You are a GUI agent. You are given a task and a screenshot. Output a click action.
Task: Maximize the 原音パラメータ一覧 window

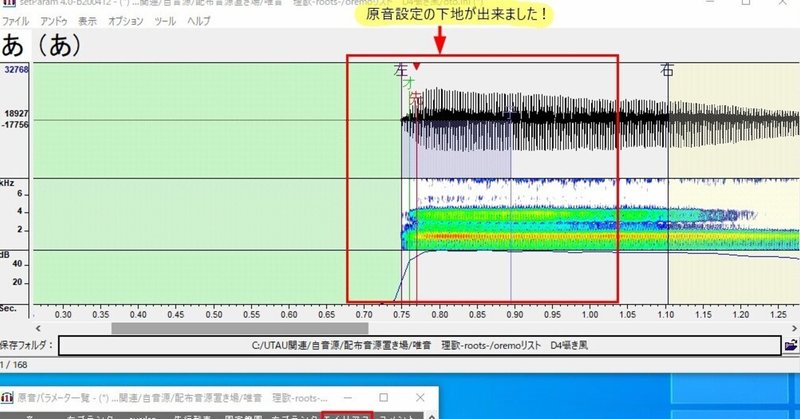pos(383,398)
